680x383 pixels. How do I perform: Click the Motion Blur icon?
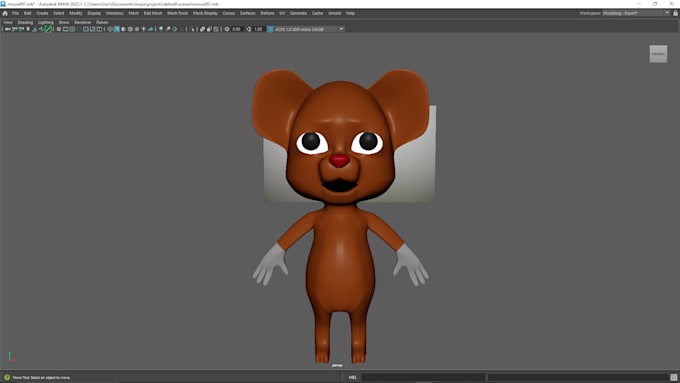click(x=168, y=29)
